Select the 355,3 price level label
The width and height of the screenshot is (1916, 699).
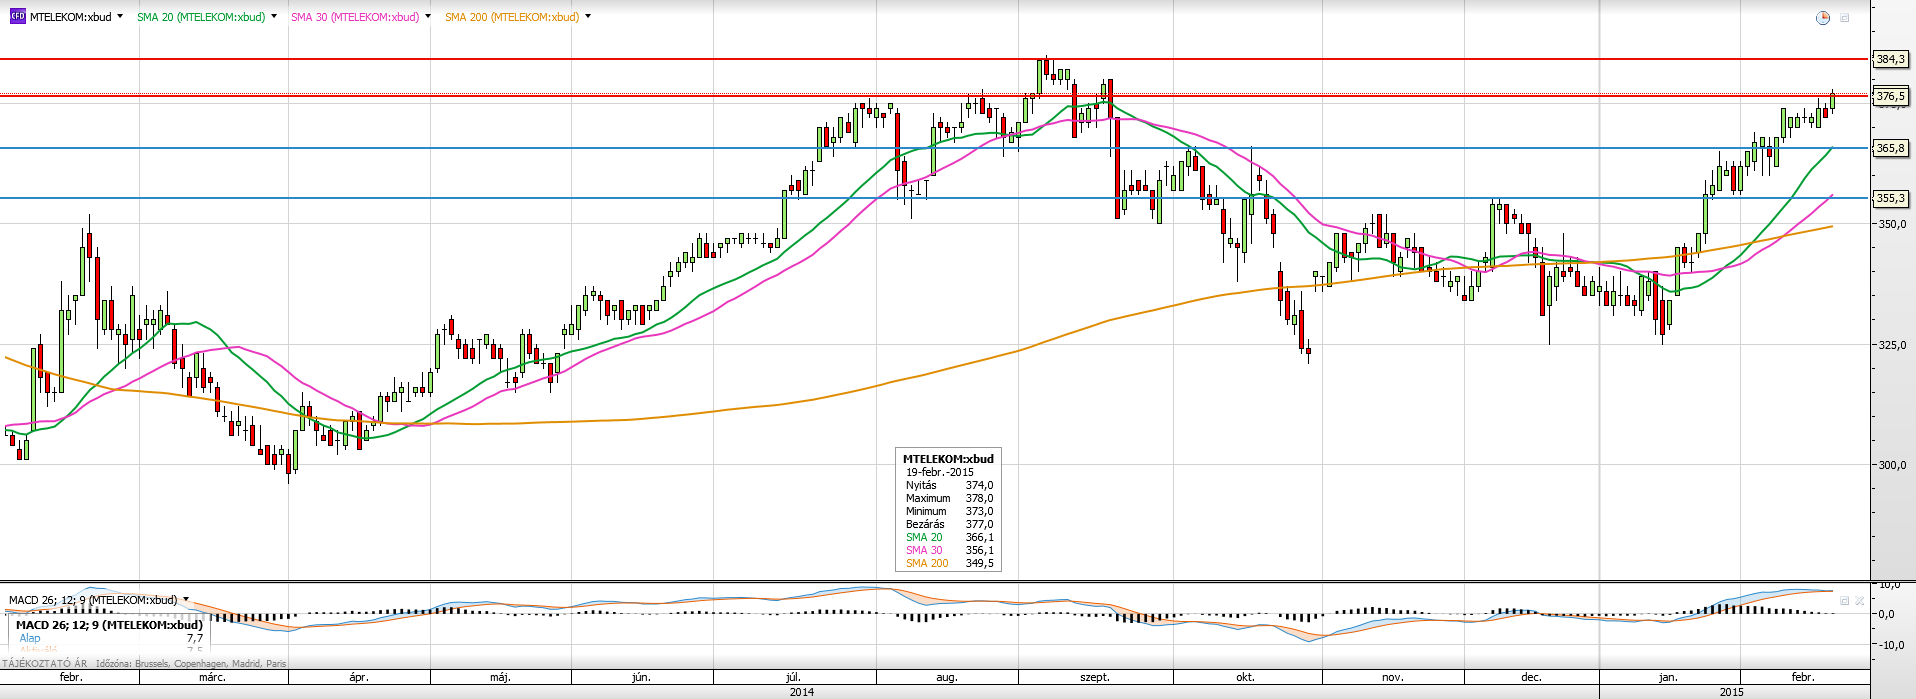(x=1890, y=198)
